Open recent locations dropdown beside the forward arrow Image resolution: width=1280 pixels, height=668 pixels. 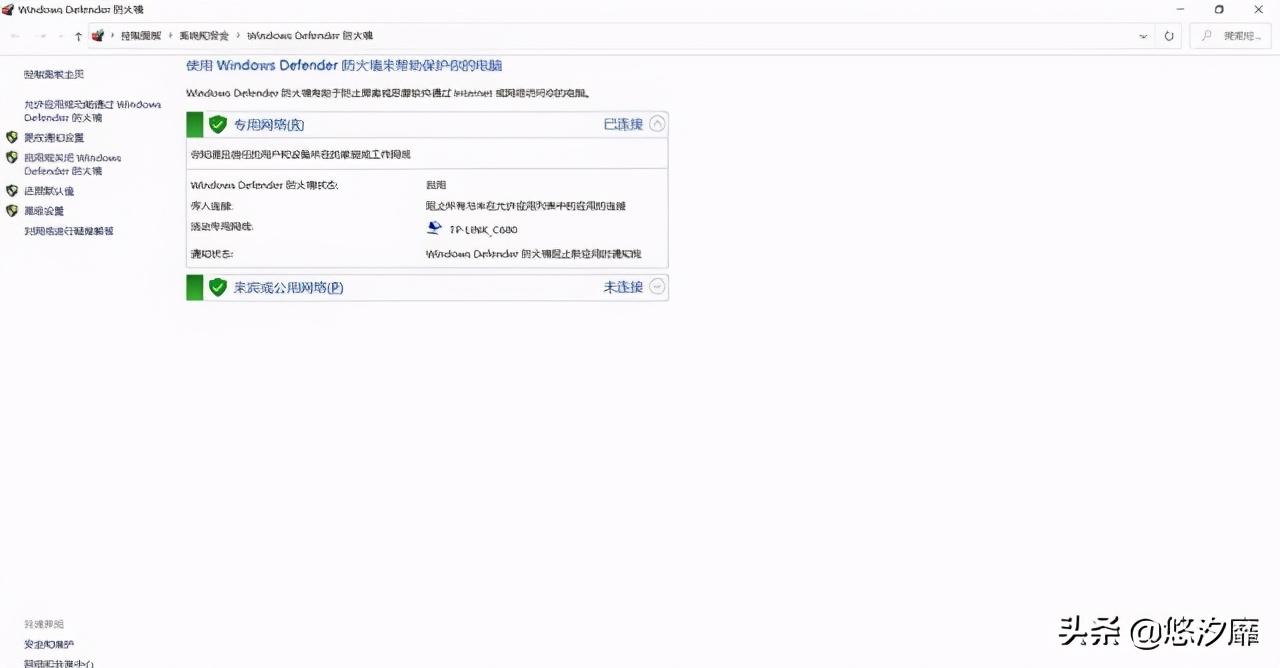pyautogui.click(x=61, y=36)
